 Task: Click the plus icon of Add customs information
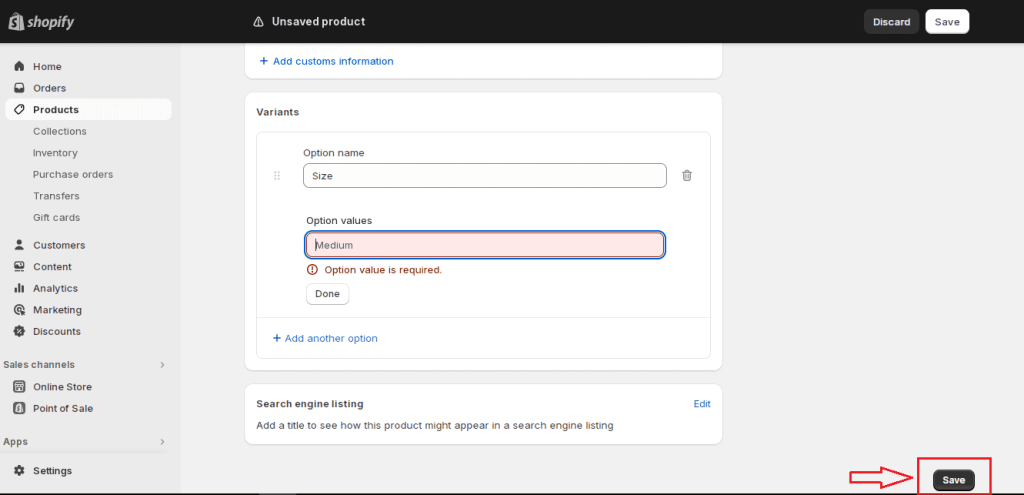(264, 61)
